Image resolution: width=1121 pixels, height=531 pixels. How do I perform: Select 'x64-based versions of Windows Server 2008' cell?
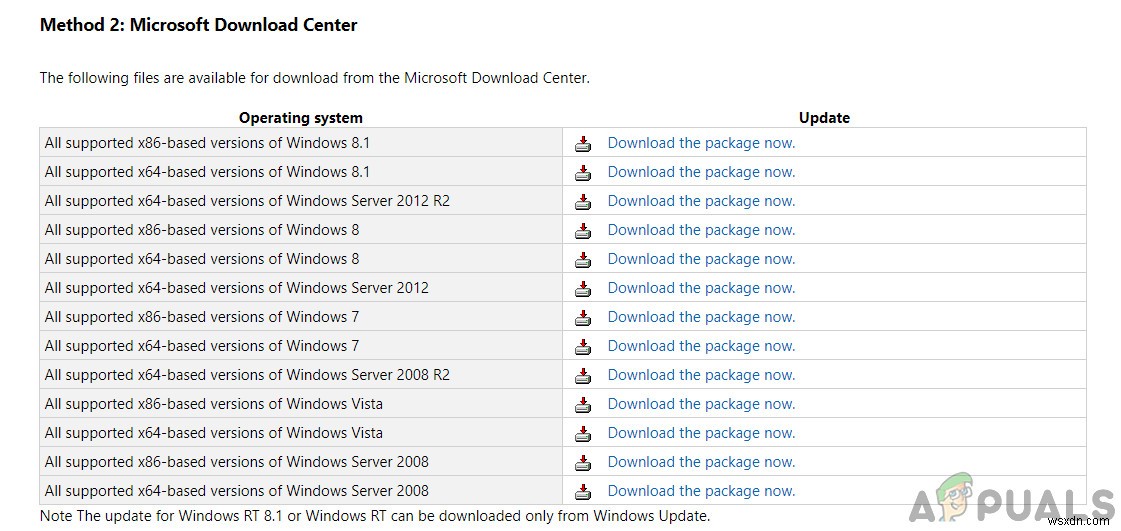tap(301, 491)
